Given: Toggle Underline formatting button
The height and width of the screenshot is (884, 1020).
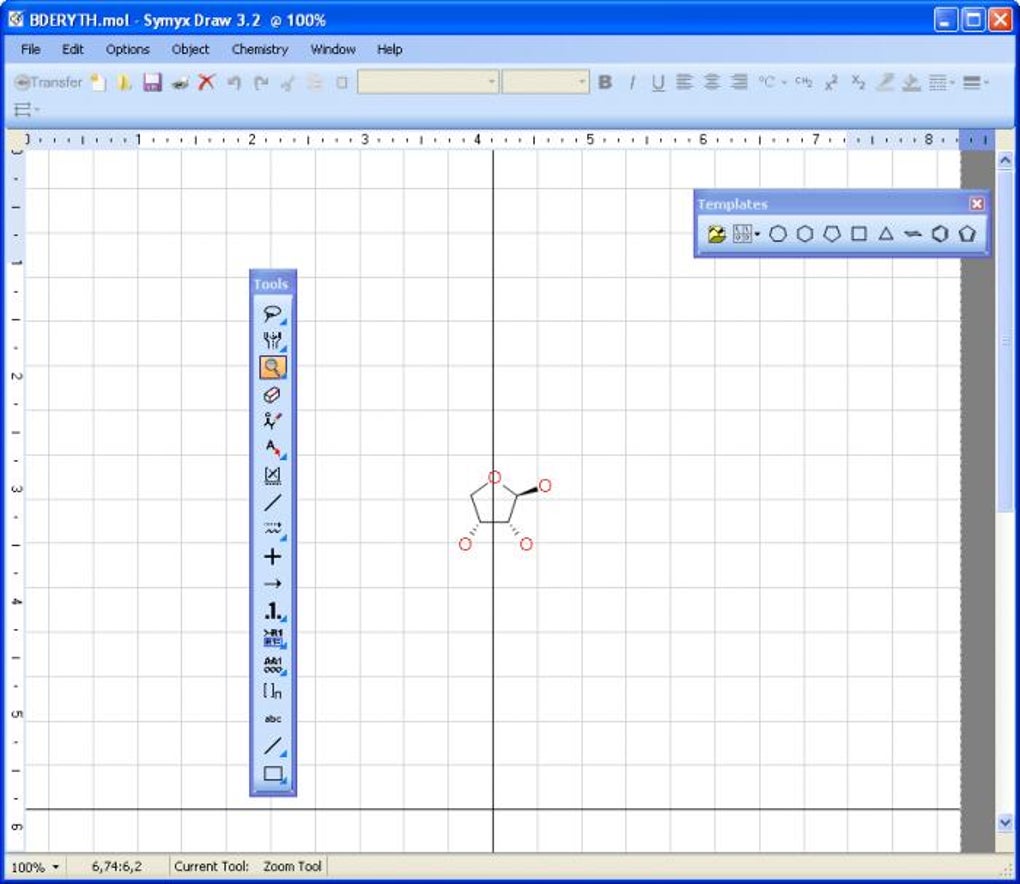Looking at the screenshot, I should point(658,83).
